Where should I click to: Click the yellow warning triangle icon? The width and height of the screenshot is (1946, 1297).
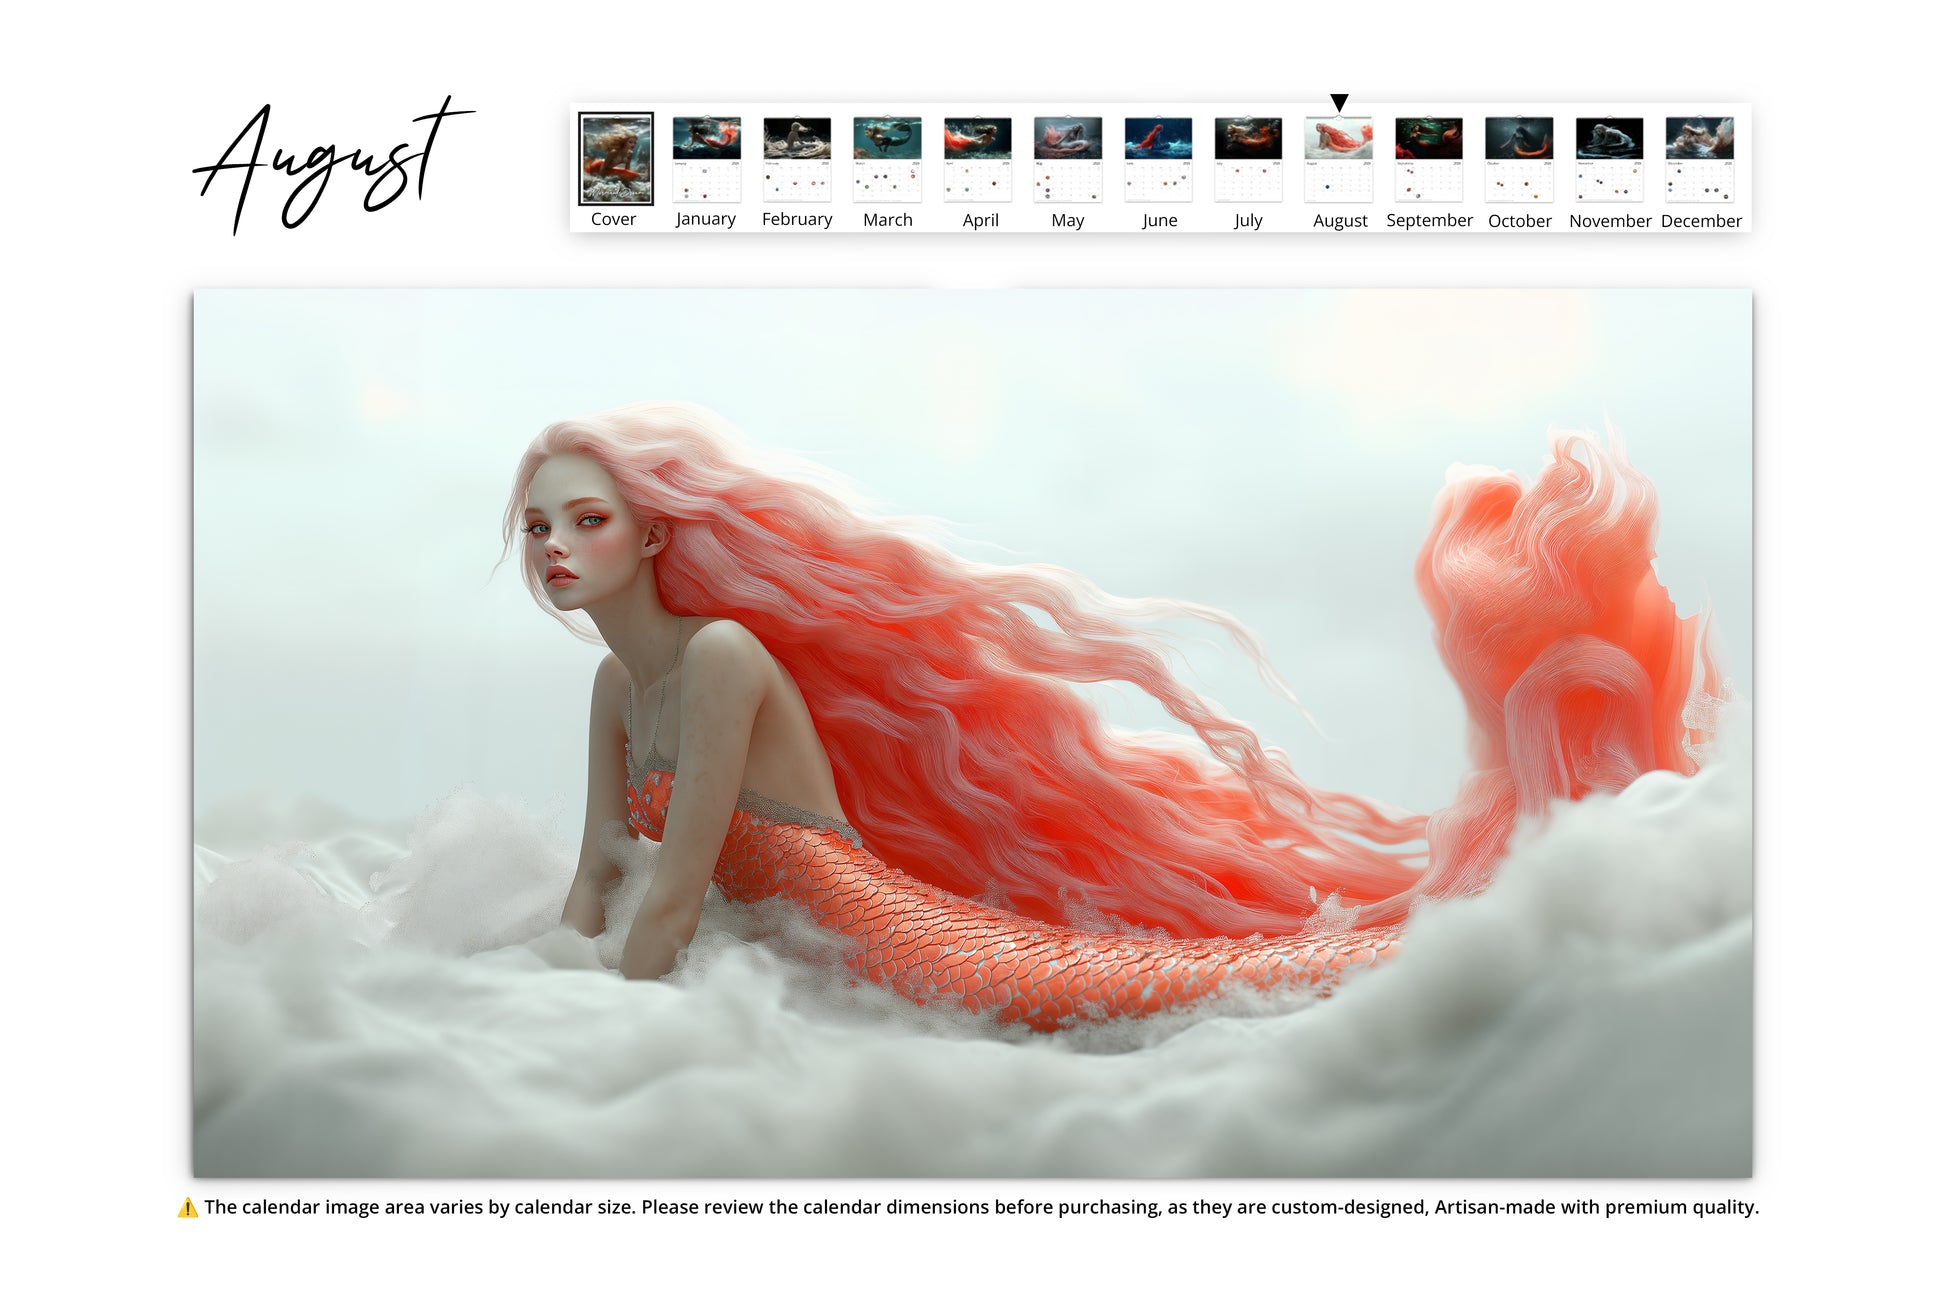click(x=187, y=1208)
